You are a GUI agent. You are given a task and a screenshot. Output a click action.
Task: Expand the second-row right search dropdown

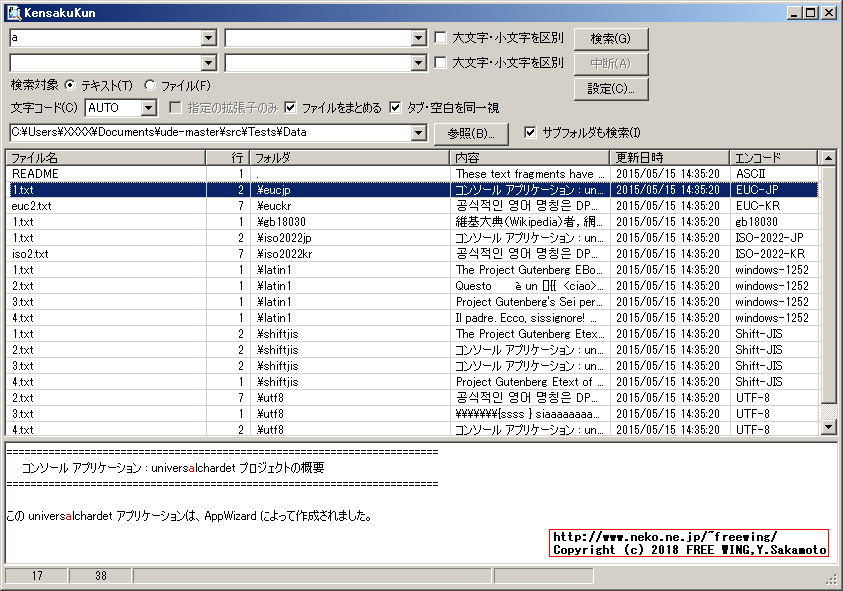[418, 63]
